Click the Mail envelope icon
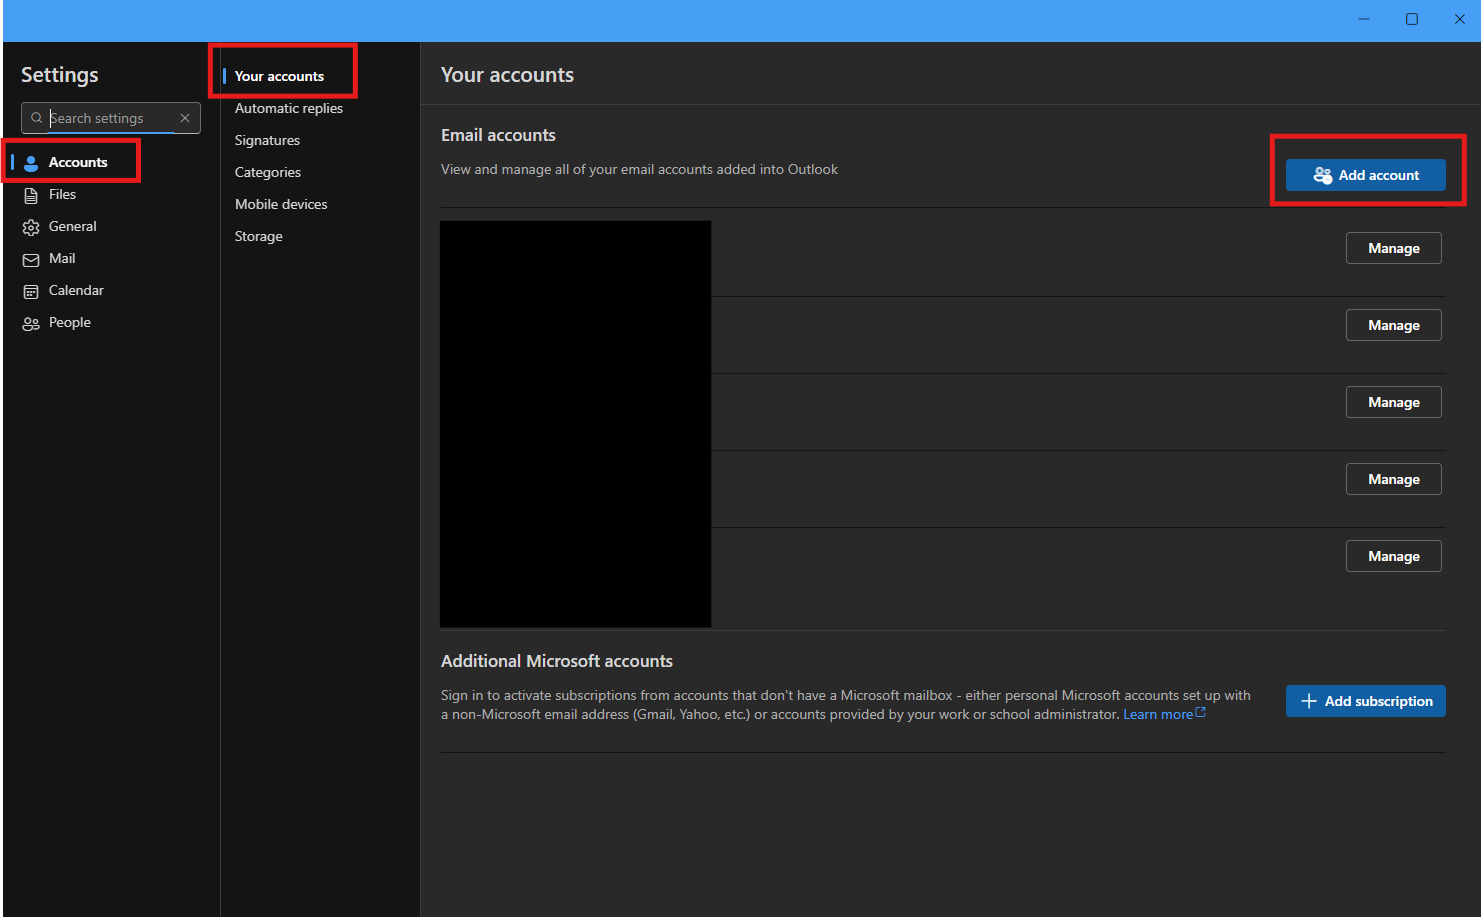This screenshot has height=917, width=1481. tap(31, 259)
